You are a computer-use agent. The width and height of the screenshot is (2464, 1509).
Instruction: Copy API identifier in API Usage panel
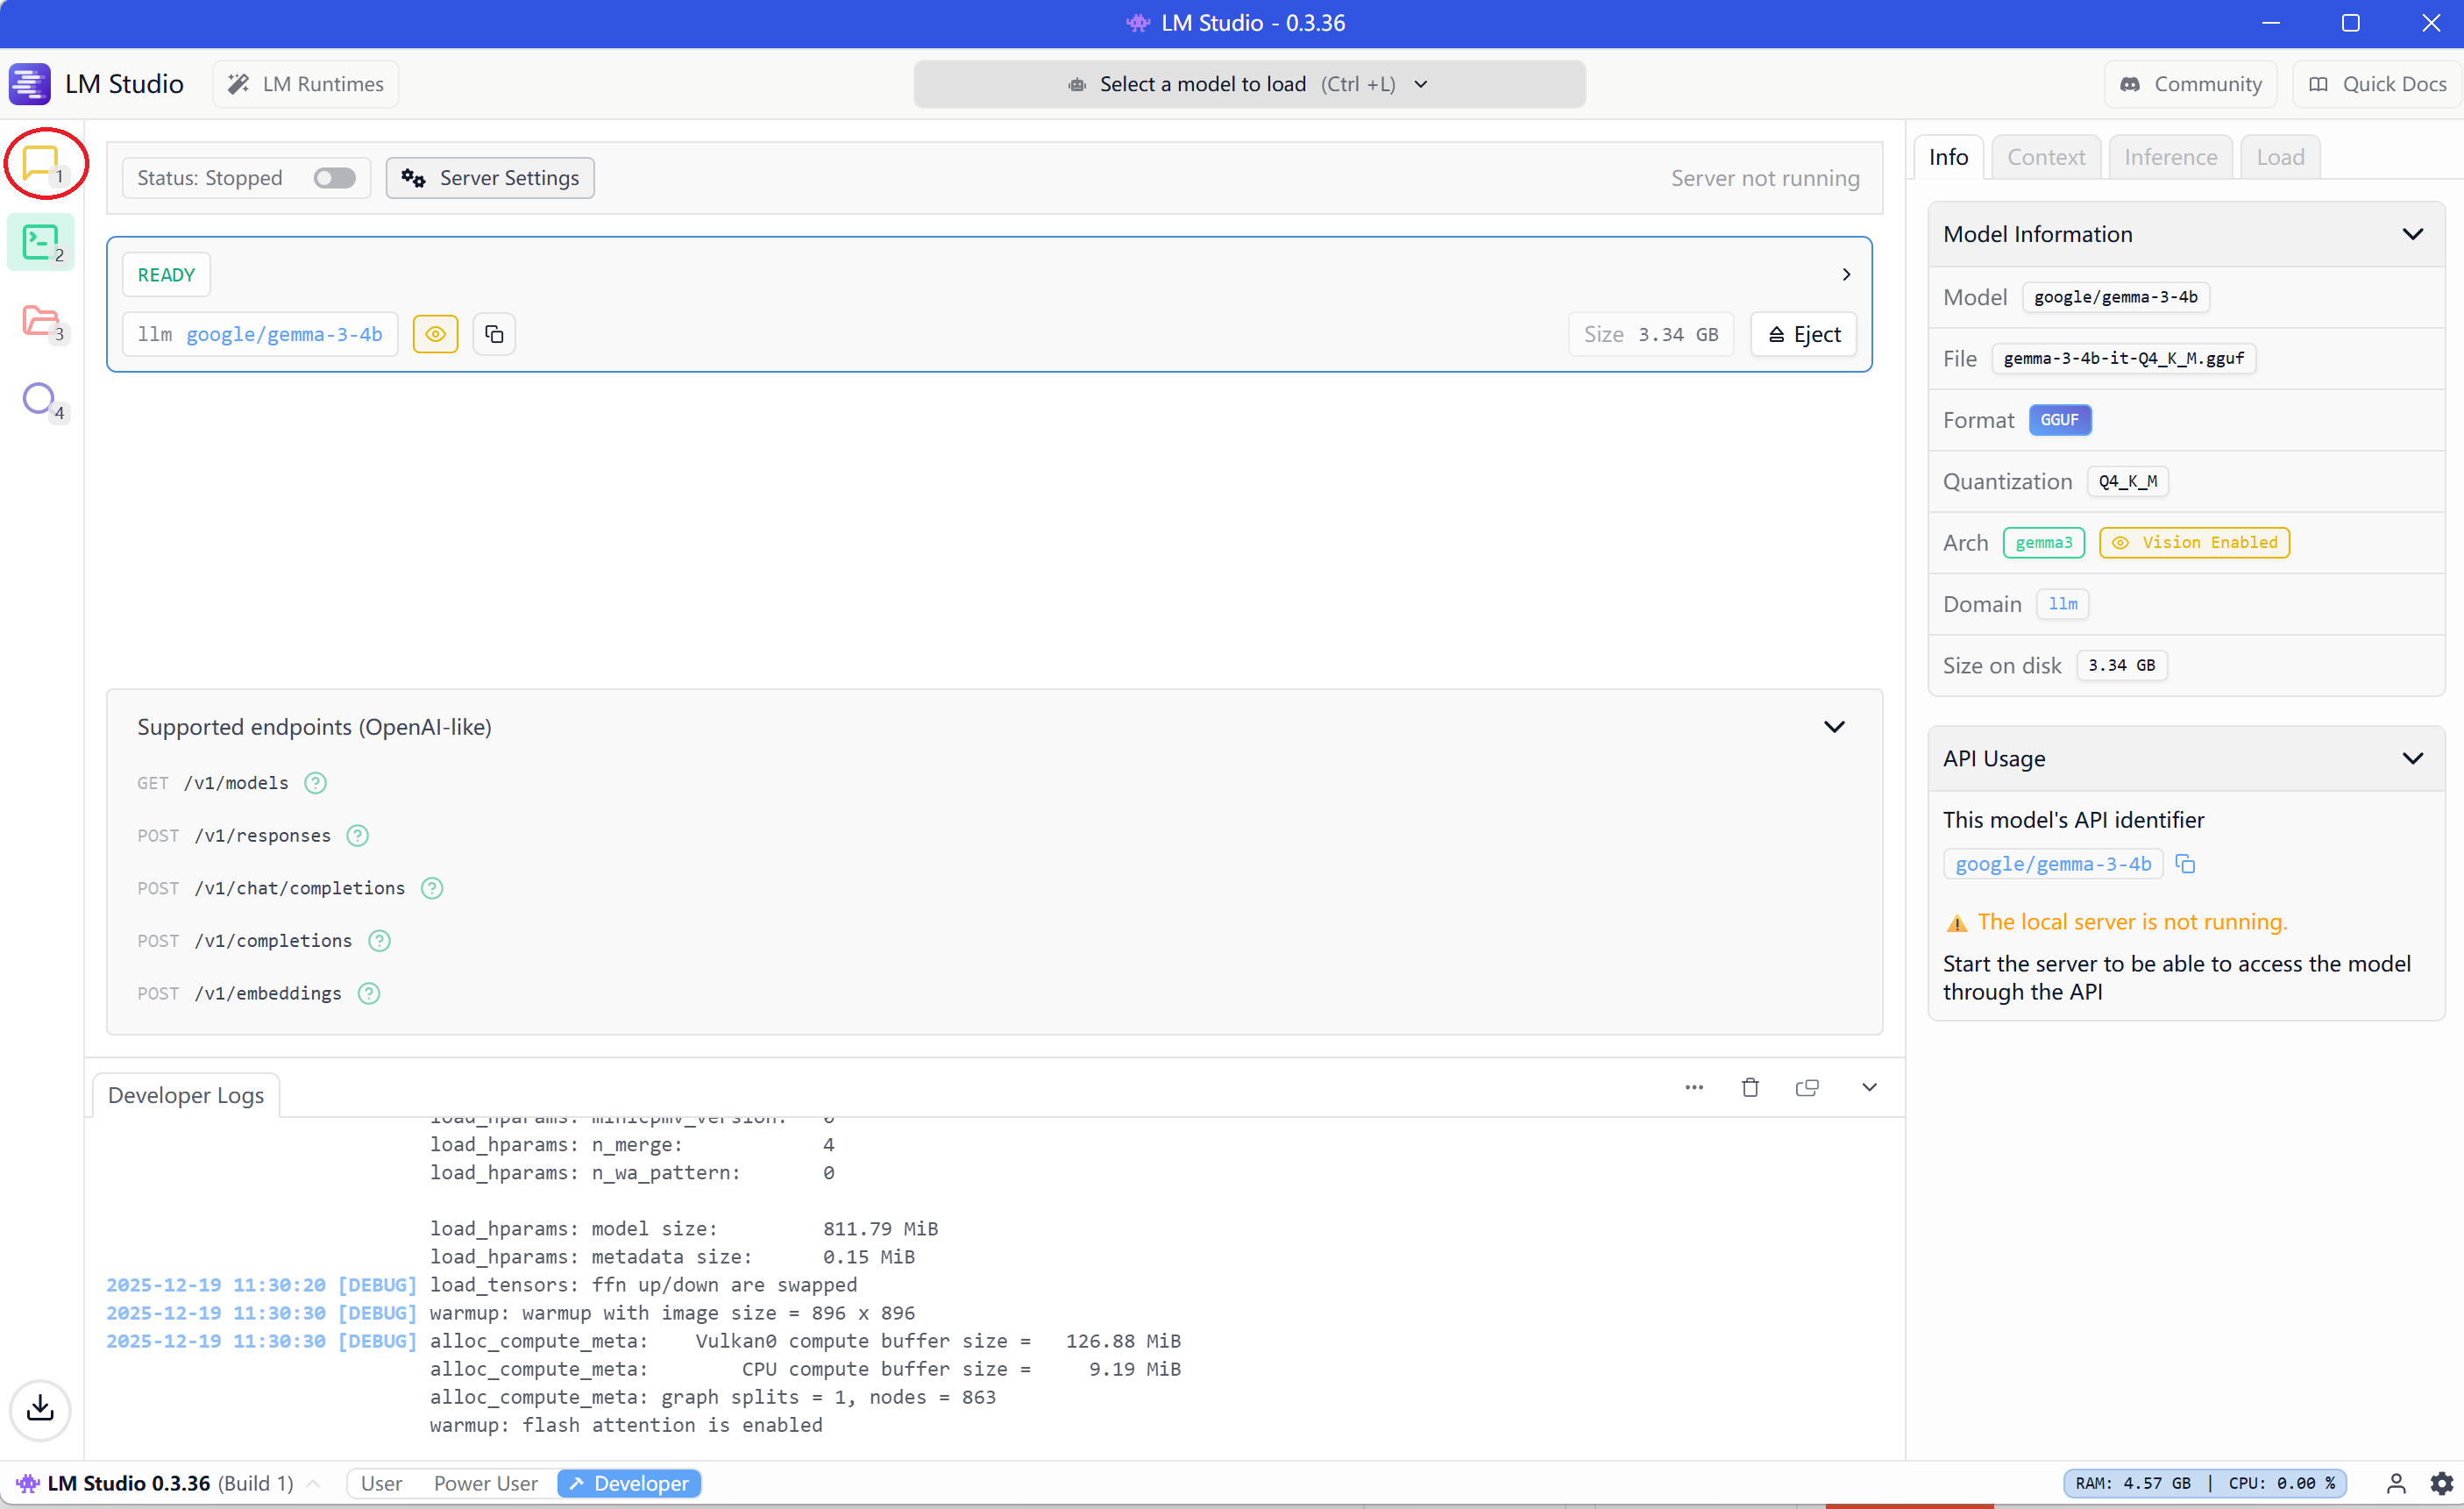point(2185,864)
